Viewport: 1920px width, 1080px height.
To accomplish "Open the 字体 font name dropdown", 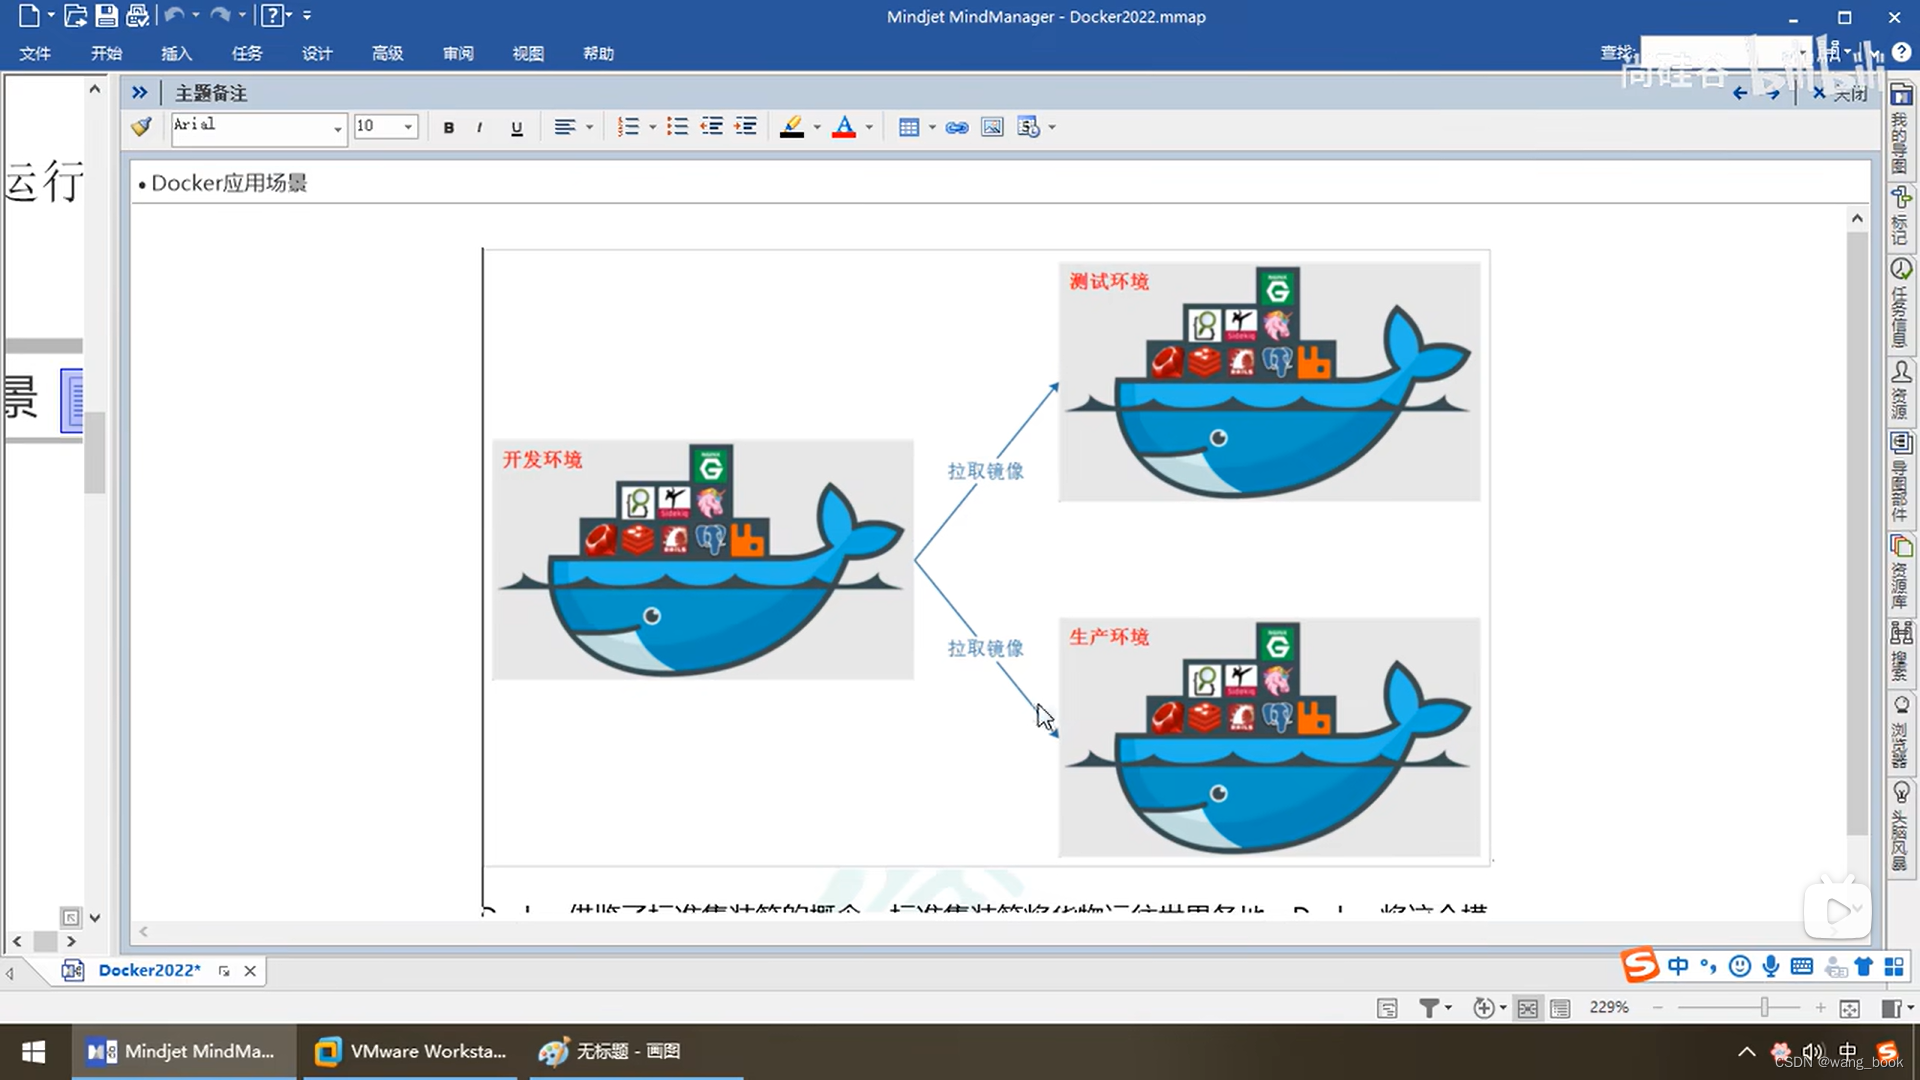I will [x=334, y=127].
